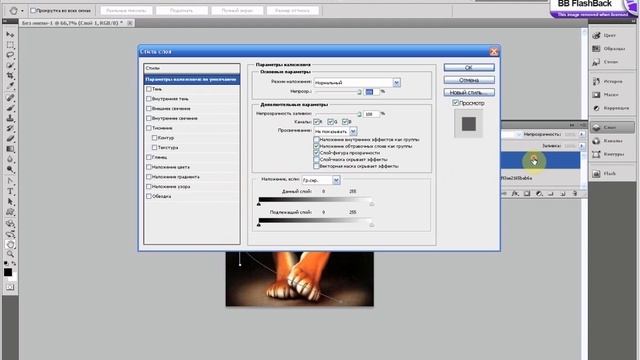The height and width of the screenshot is (360, 640).
Task: Select the Gradient tool
Action: [10, 149]
